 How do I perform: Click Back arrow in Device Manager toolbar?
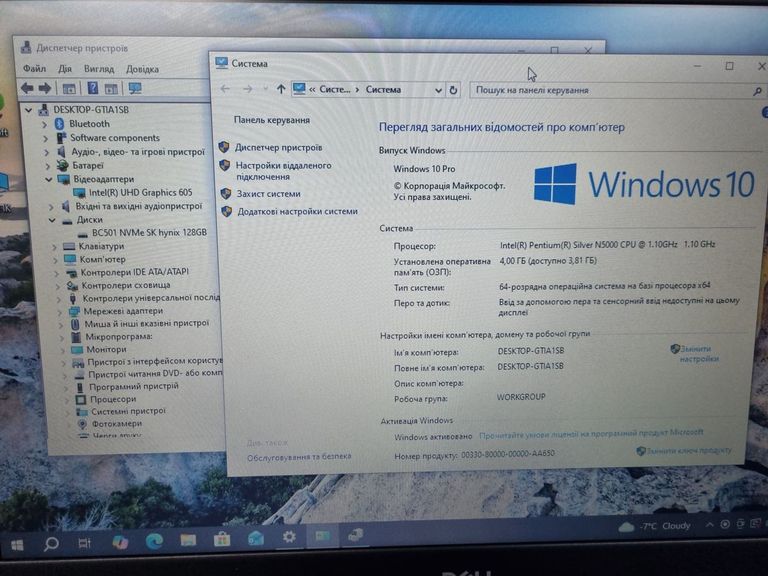[x=27, y=88]
